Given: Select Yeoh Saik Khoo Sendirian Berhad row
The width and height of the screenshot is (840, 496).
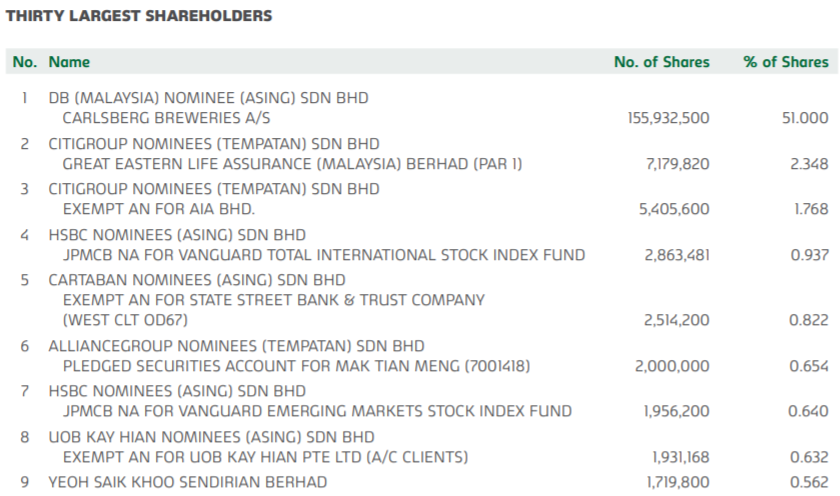Looking at the screenshot, I should pos(187,482).
